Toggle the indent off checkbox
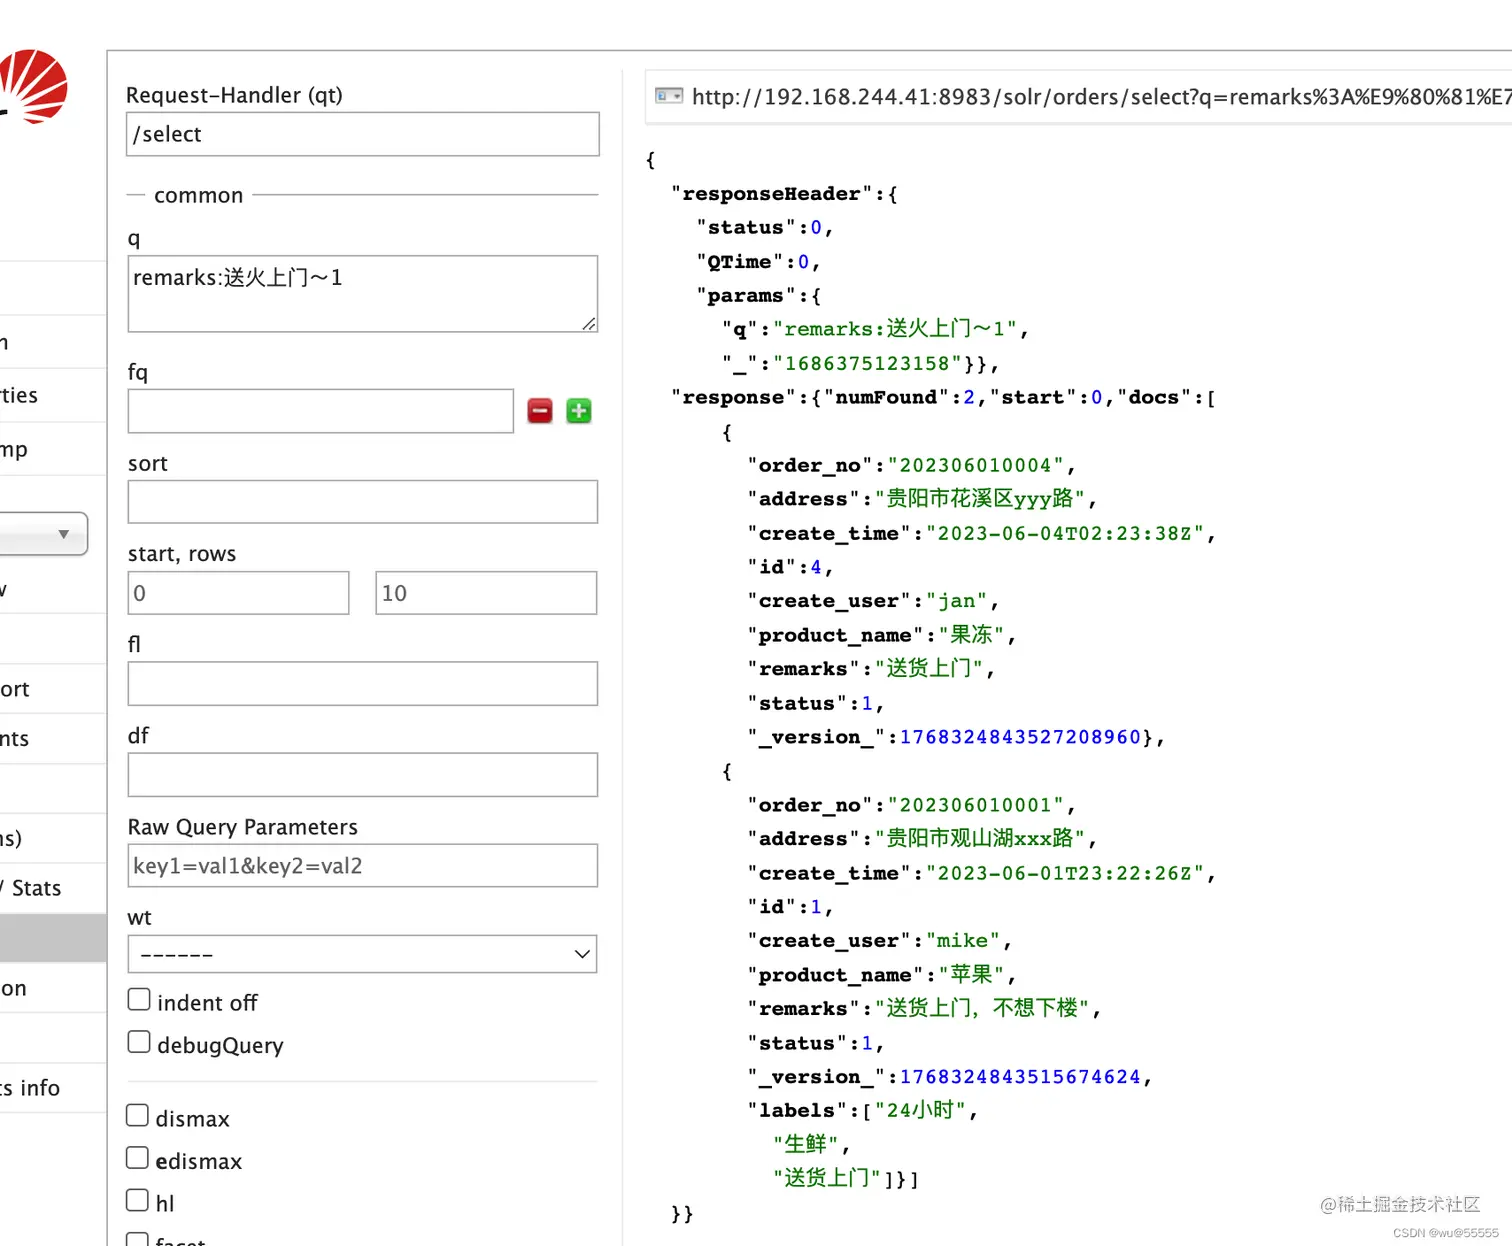 [x=139, y=1000]
